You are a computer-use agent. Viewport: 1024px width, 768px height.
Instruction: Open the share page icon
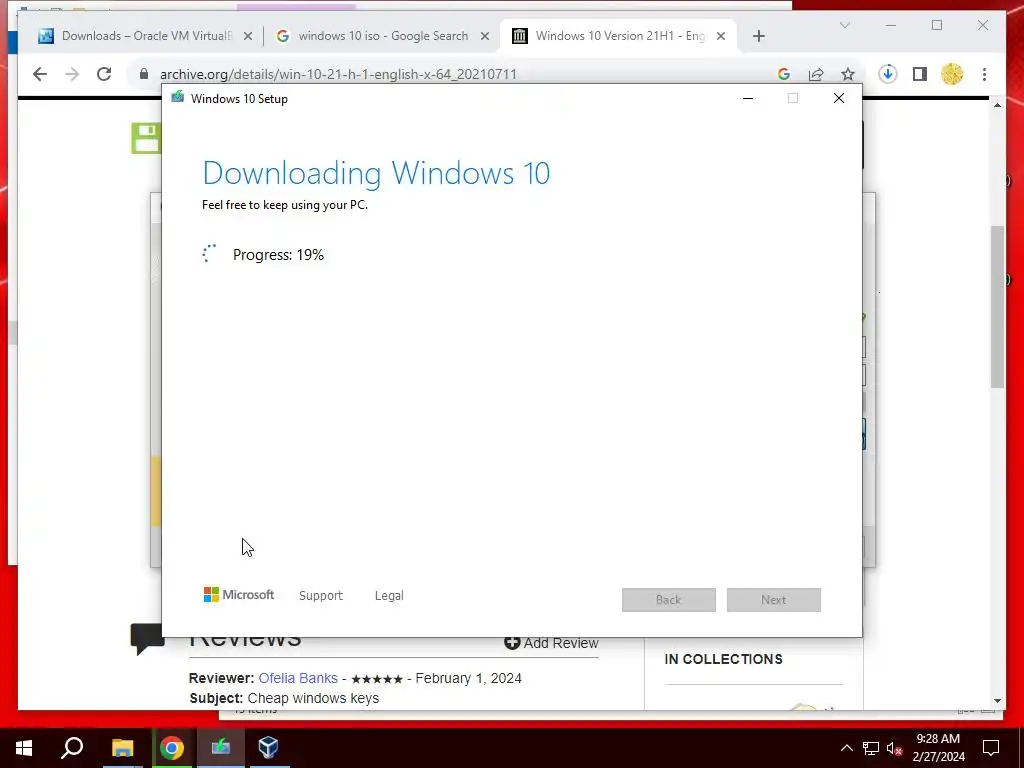(x=816, y=74)
